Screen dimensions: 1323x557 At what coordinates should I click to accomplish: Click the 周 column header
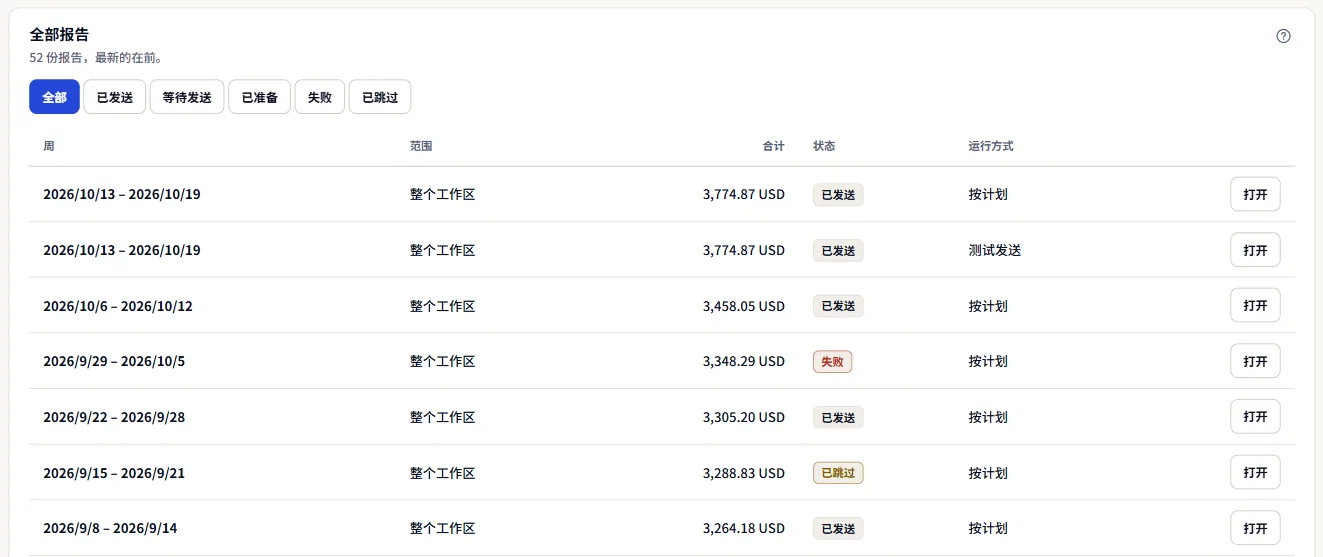49,146
